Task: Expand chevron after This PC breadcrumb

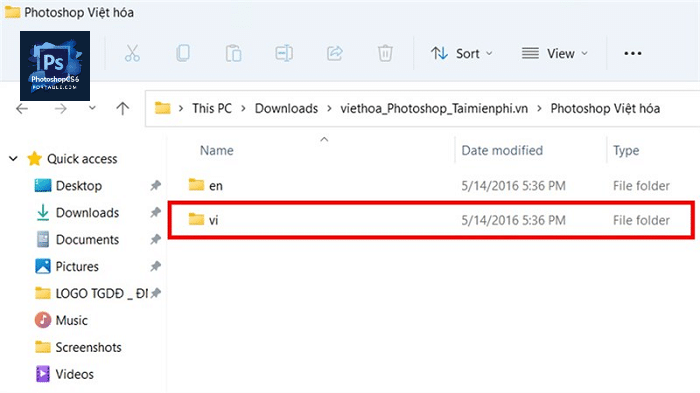Action: tap(243, 109)
